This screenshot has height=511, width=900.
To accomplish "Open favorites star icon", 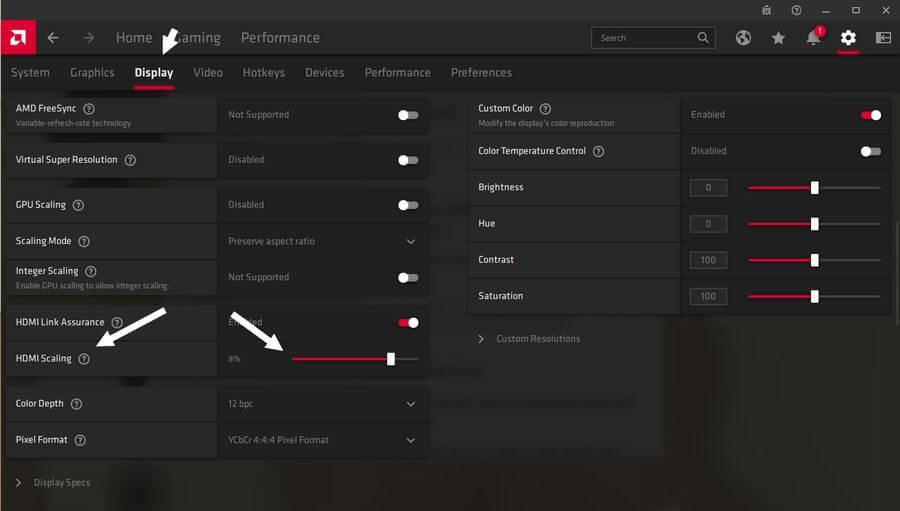I will 778,38.
